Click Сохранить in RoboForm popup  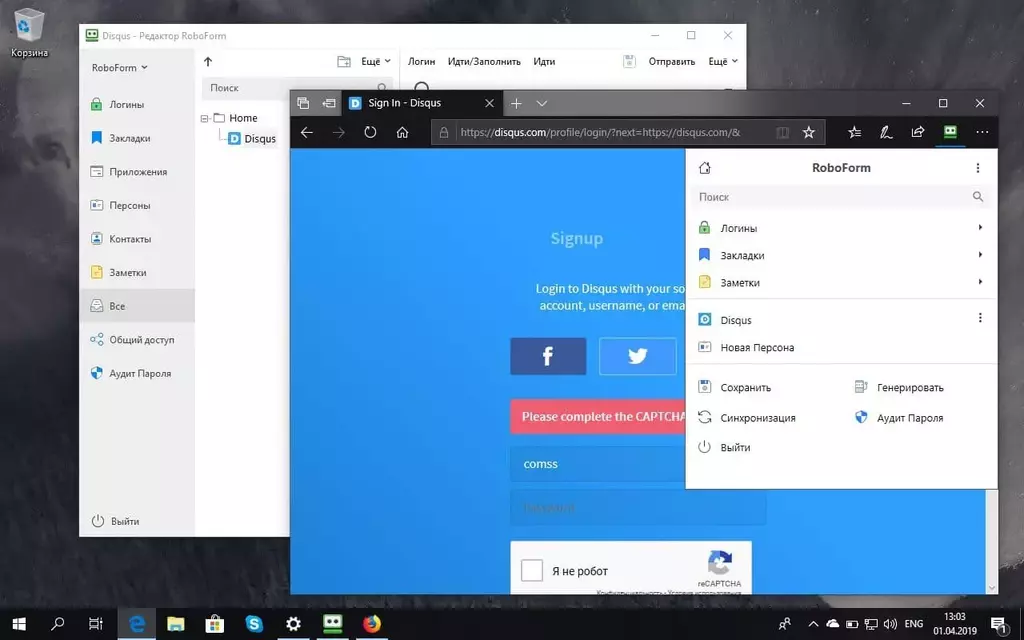(x=735, y=387)
